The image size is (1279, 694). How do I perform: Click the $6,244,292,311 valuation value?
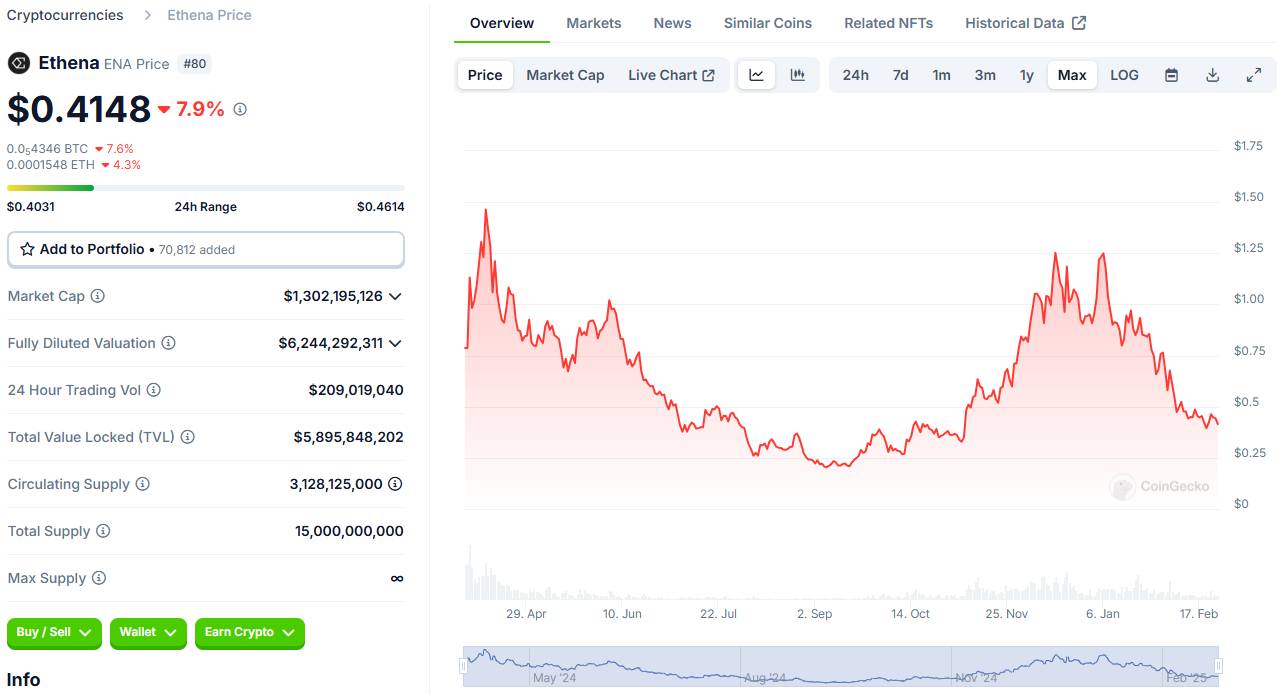click(x=331, y=343)
